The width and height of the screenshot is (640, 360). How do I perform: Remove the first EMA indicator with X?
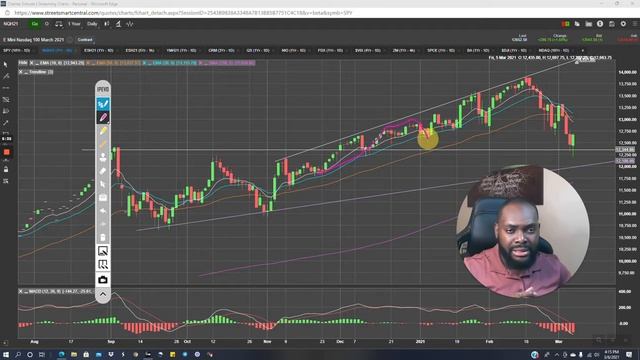[31, 63]
